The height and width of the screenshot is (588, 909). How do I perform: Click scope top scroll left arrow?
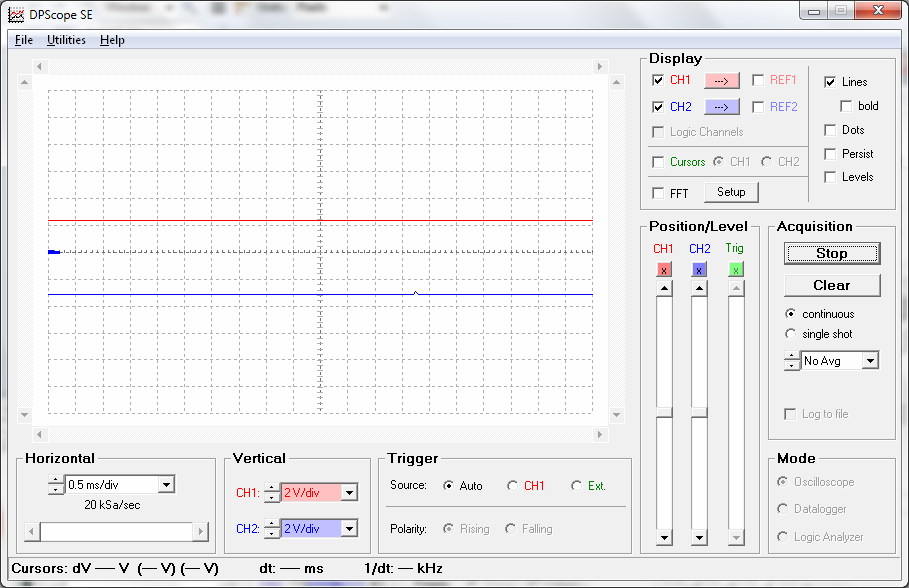pos(39,67)
